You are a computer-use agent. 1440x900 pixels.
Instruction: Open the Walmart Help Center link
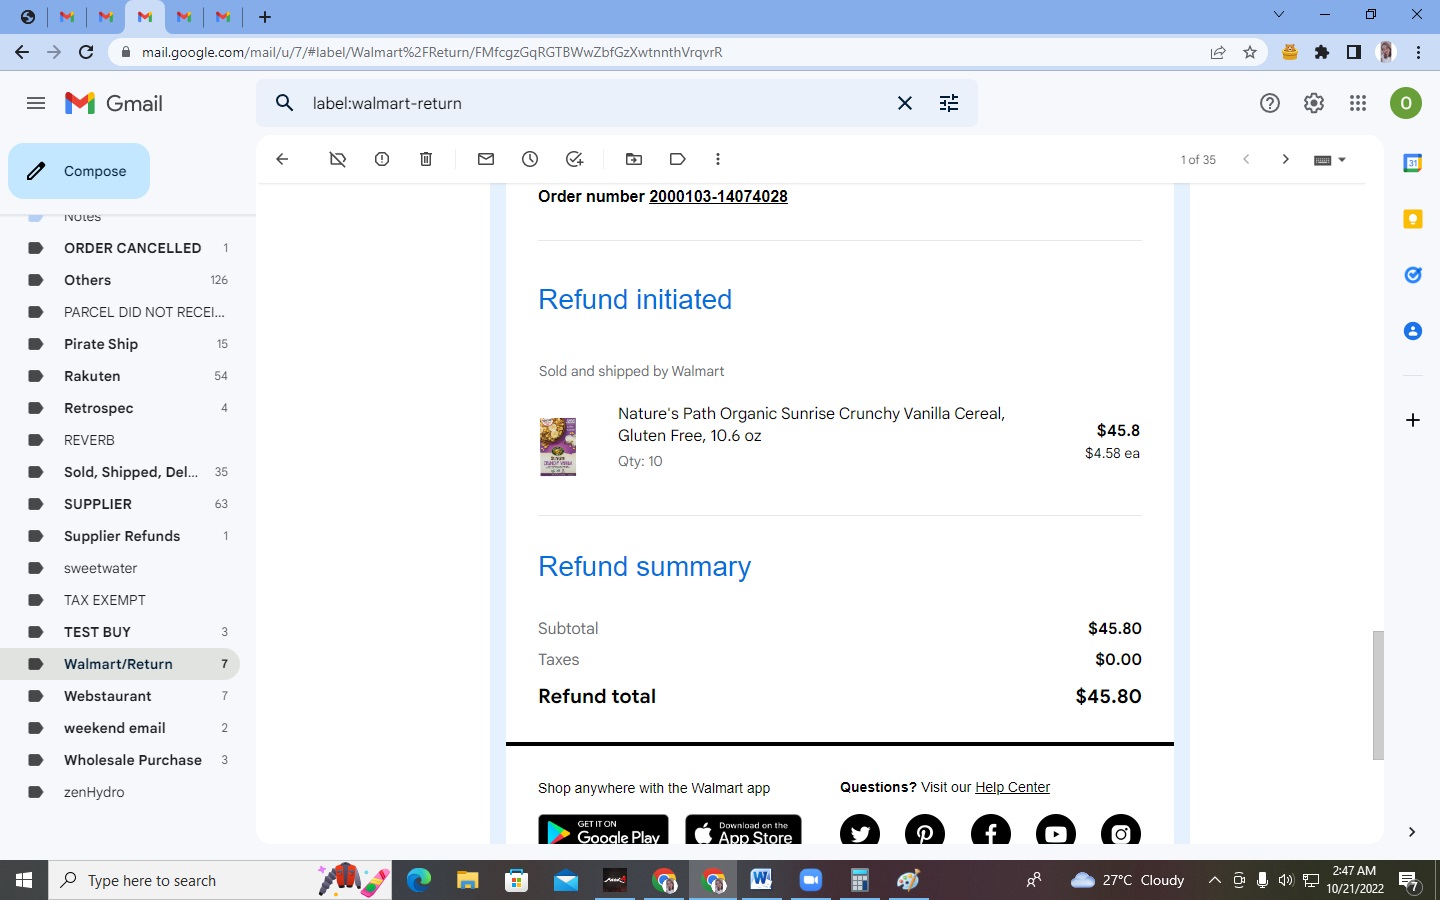(x=1012, y=787)
